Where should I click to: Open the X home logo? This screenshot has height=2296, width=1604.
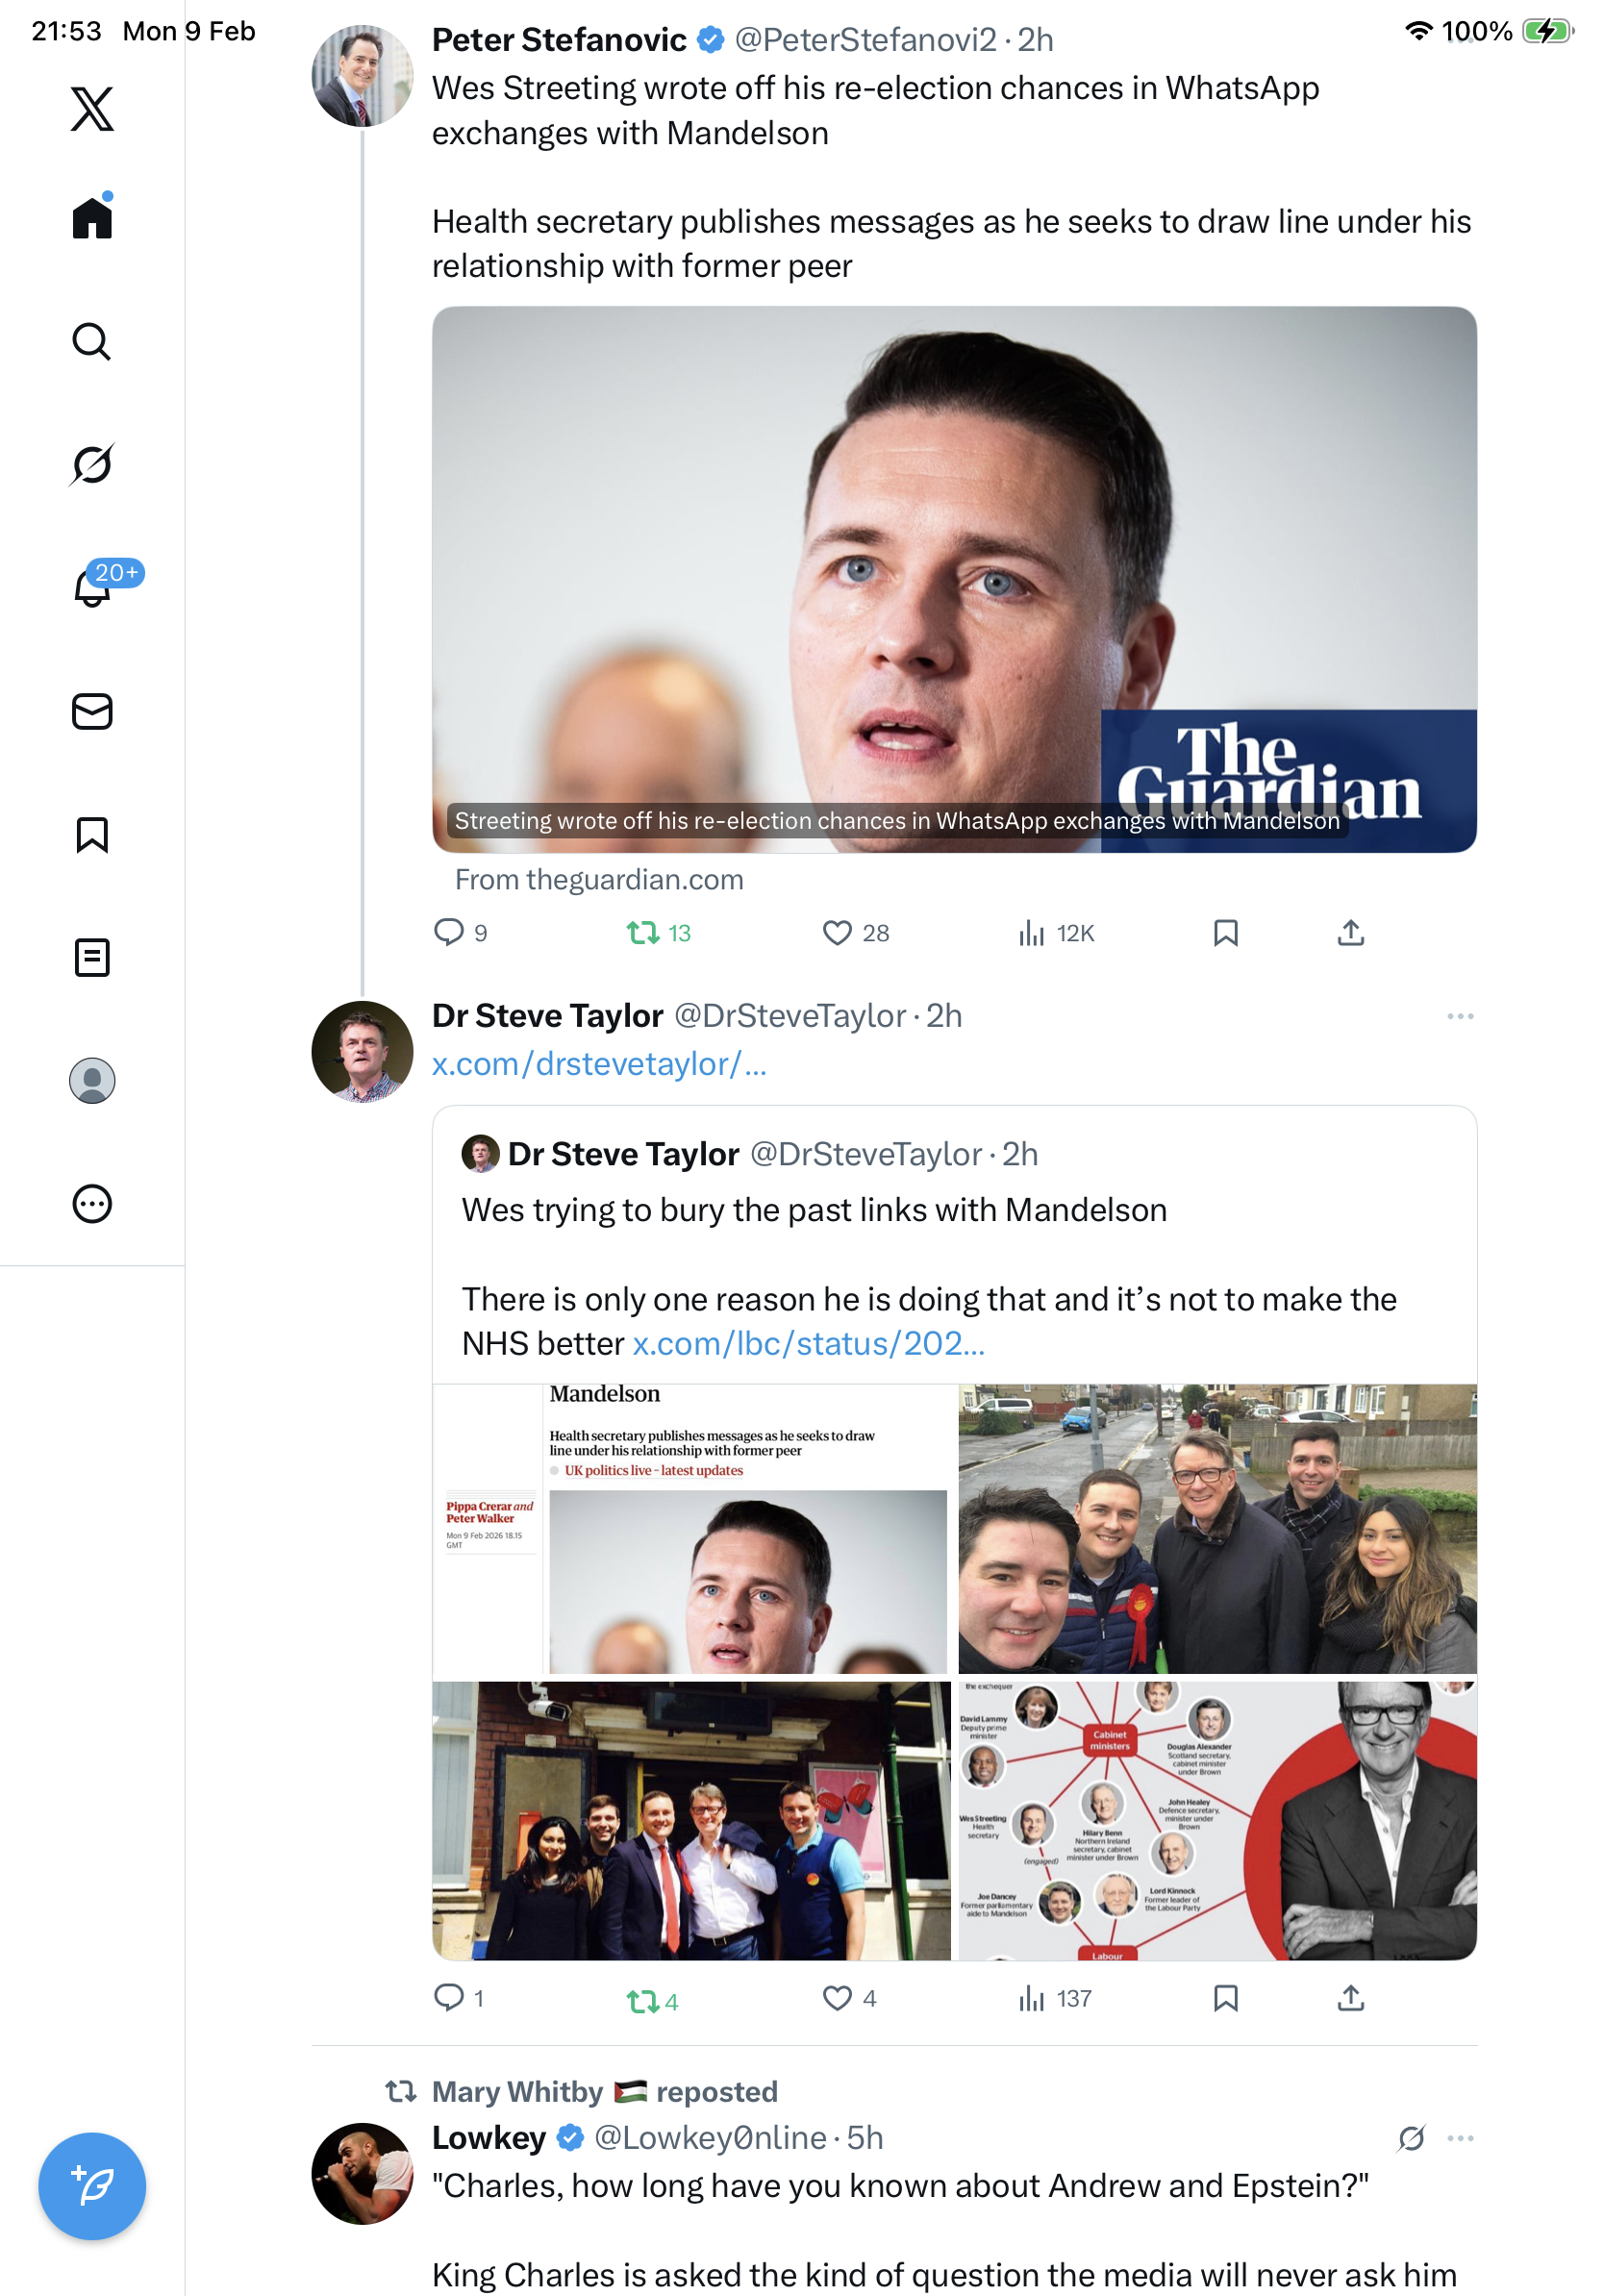pos(92,109)
